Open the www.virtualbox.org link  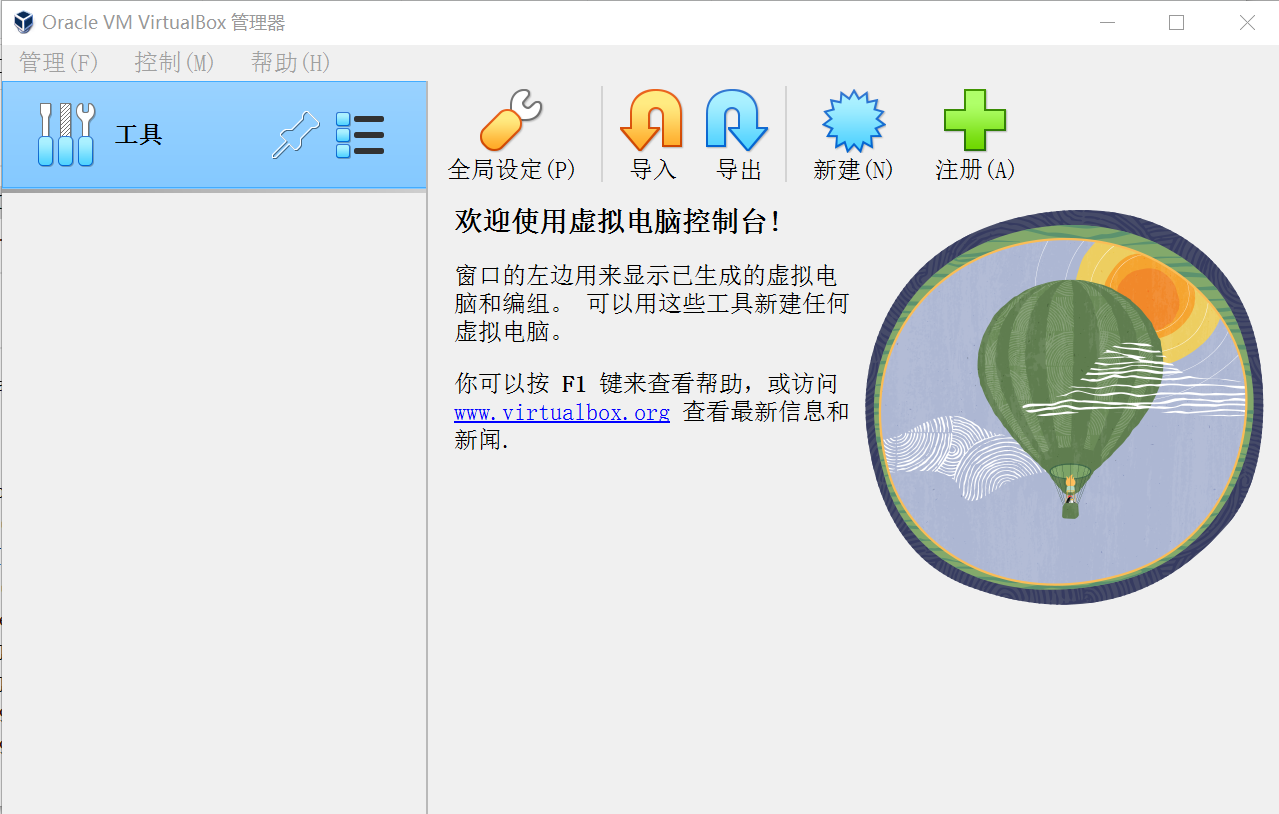[x=562, y=412]
